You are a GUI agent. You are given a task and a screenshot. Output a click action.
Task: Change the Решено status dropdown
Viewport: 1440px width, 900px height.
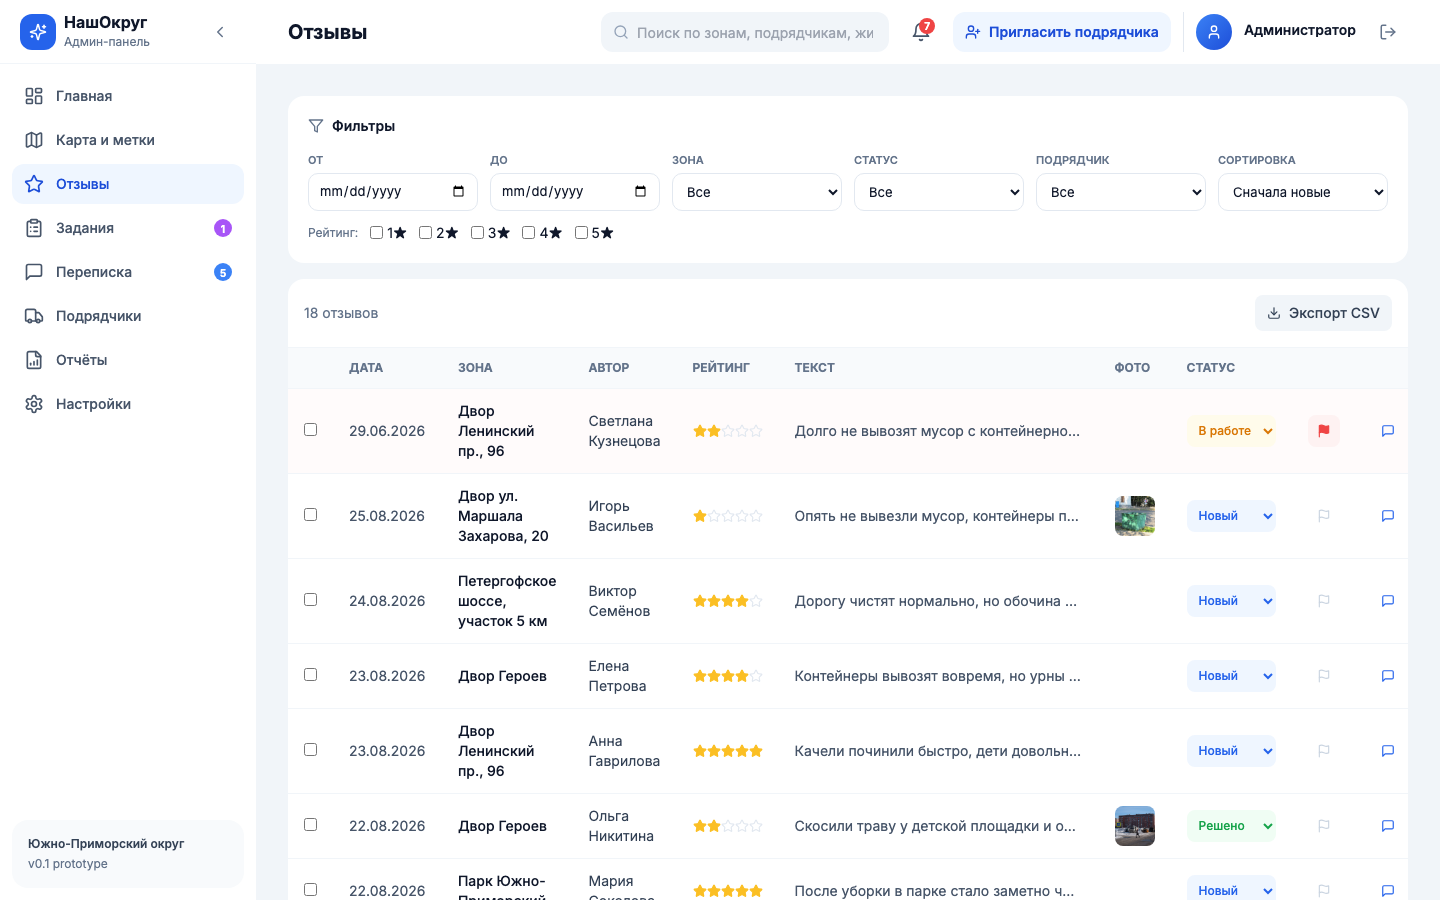click(x=1232, y=826)
